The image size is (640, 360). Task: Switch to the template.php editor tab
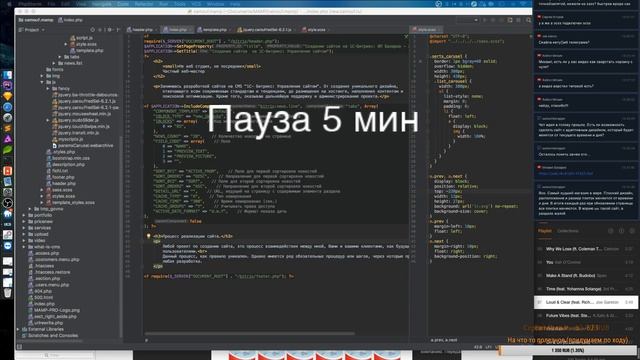pos(214,30)
